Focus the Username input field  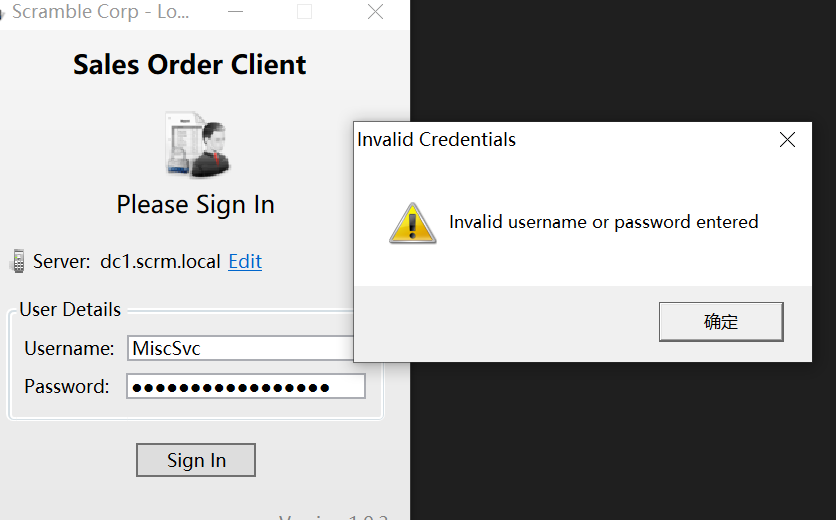point(240,348)
